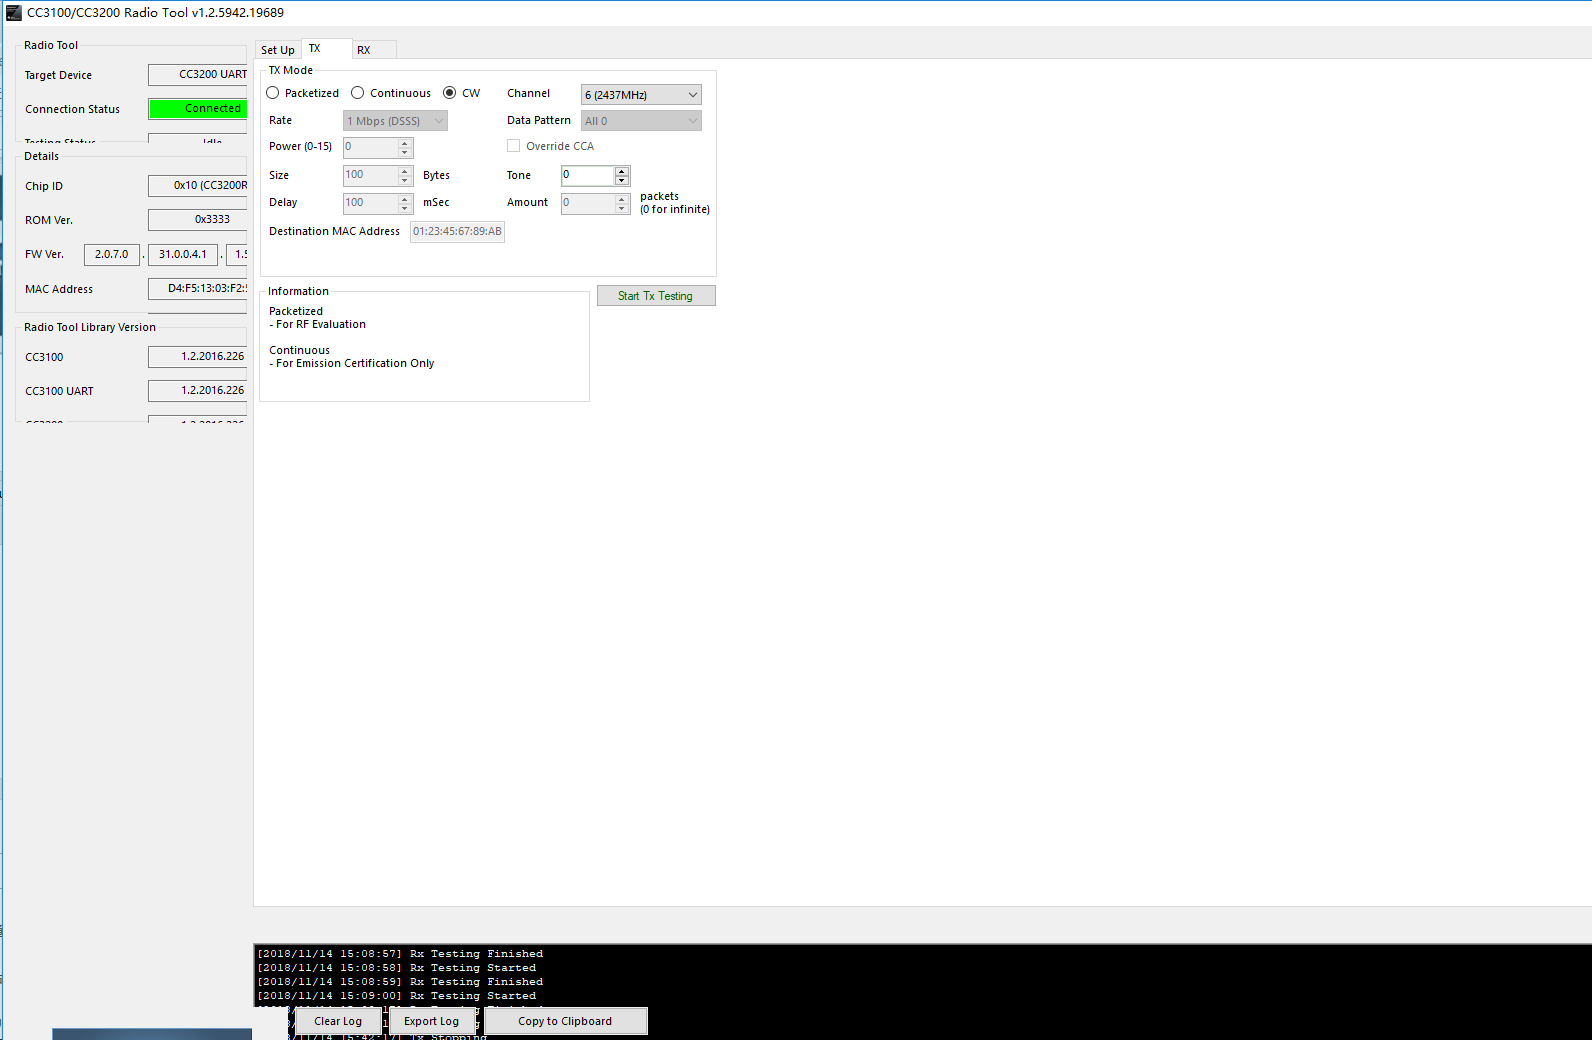
Task: Click the log line Rx Testing Started 15:08:58
Action: (x=397, y=968)
